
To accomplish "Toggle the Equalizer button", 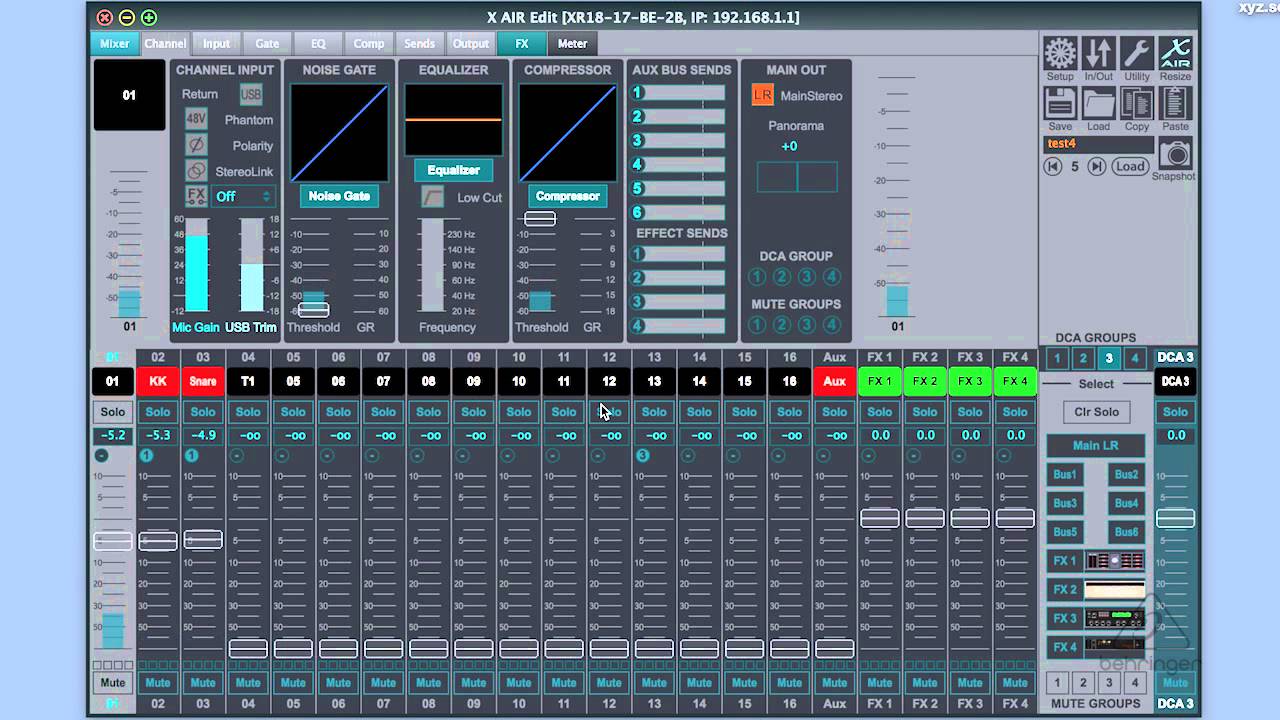I will point(453,170).
